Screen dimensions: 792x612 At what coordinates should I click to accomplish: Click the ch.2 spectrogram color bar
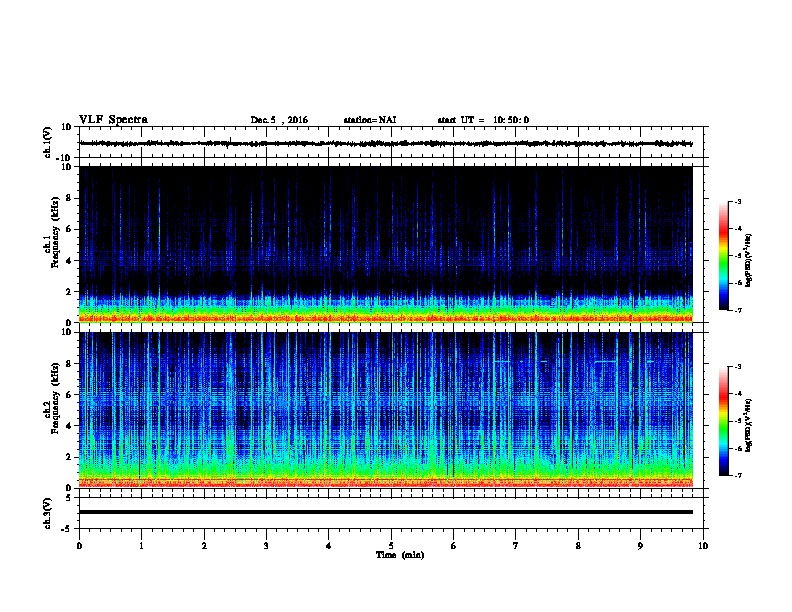pyautogui.click(x=723, y=421)
